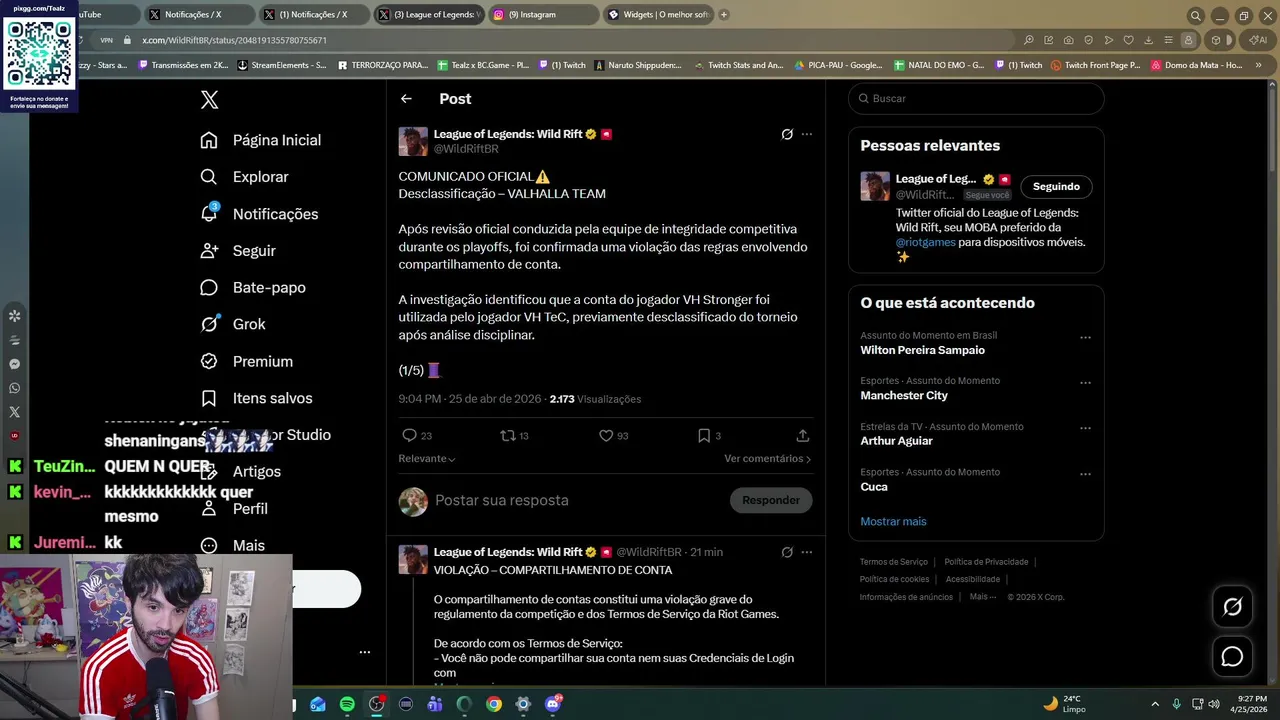Viewport: 1280px width, 720px height.
Task: Toggle the Seguindo follow button
Action: (x=1056, y=187)
